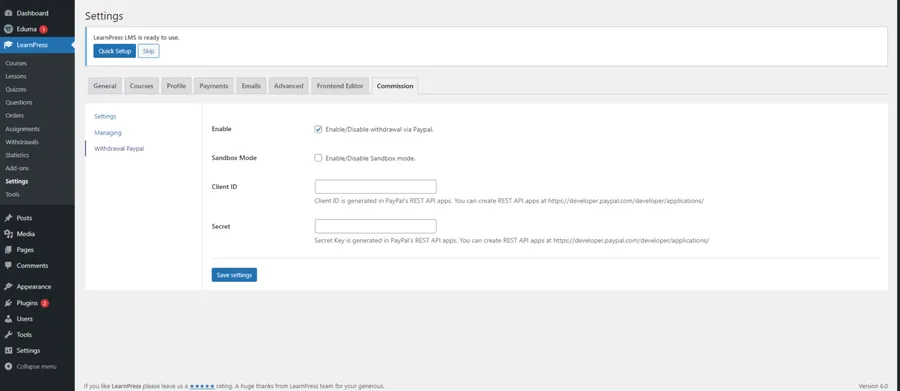
Task: Click the Eduma sidebar icon
Action: click(8, 29)
